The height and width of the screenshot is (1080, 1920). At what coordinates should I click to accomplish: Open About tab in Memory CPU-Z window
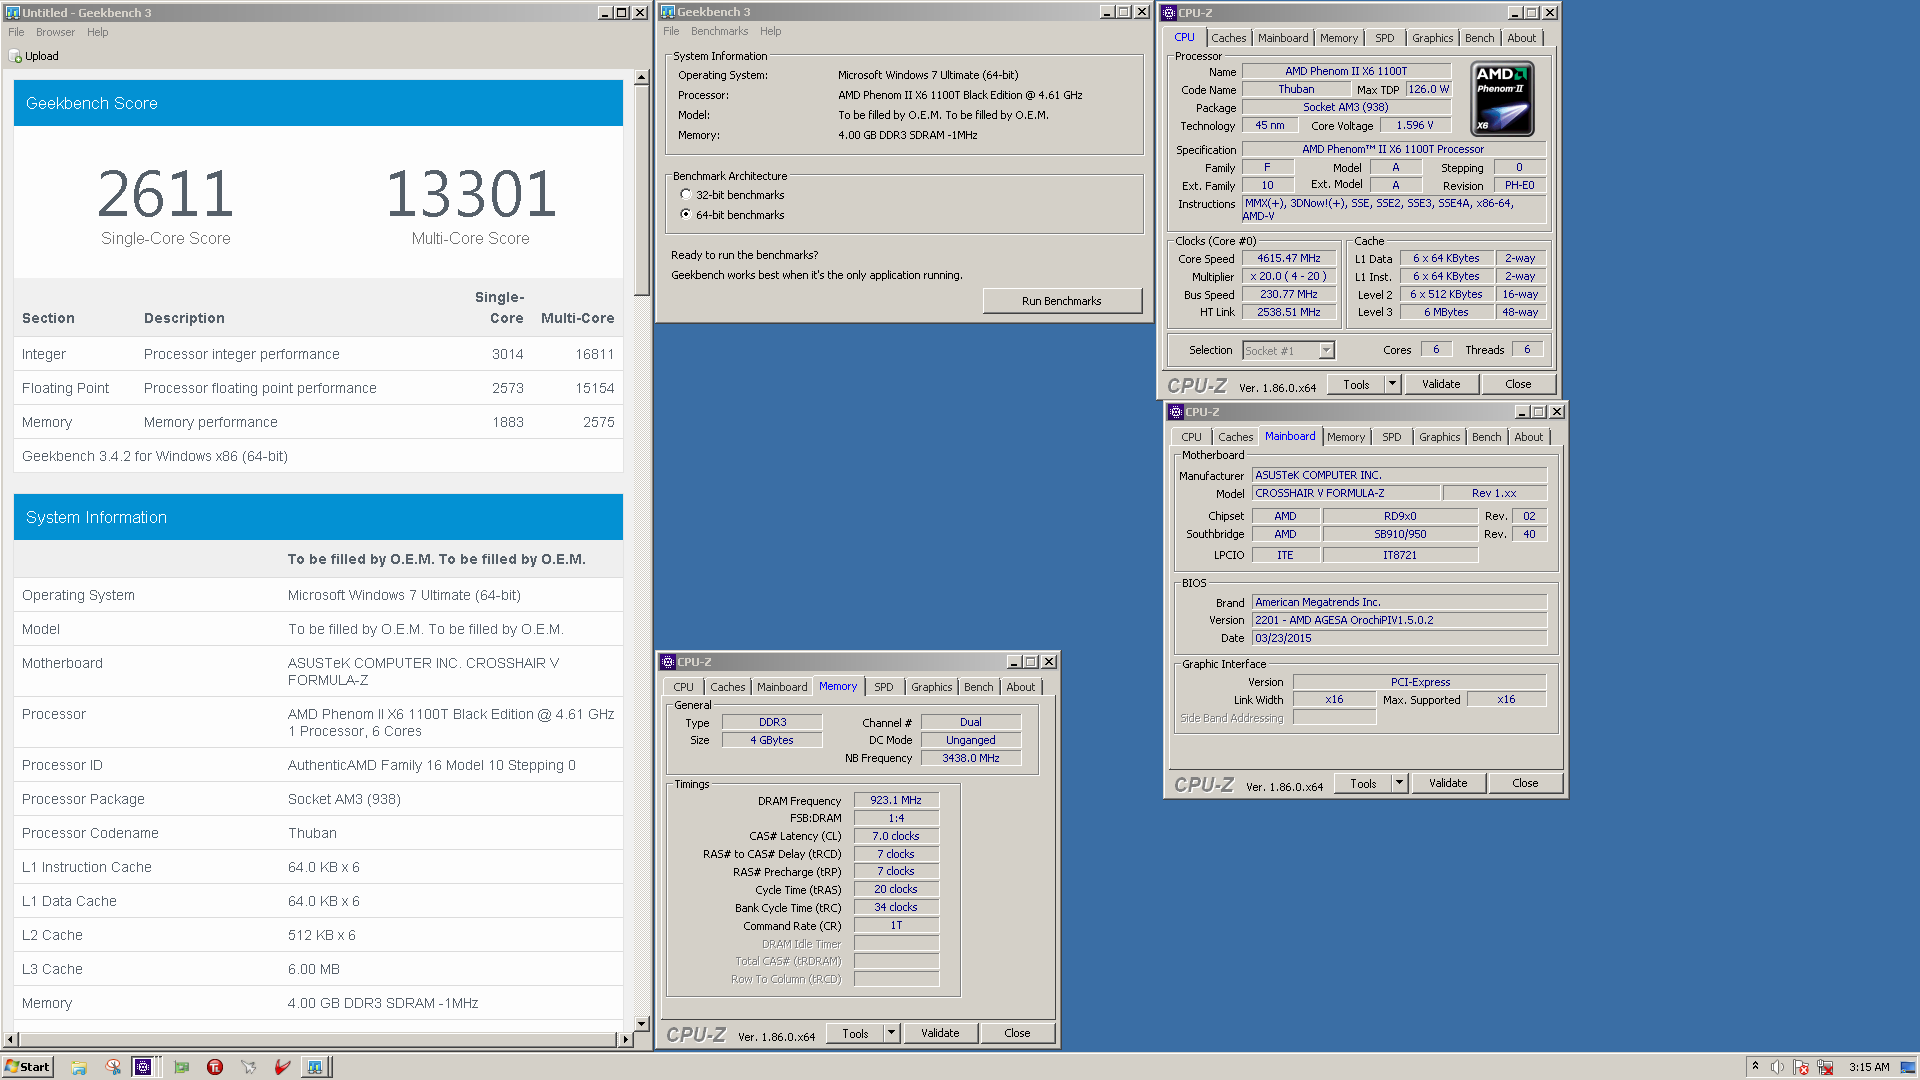[x=1020, y=687]
